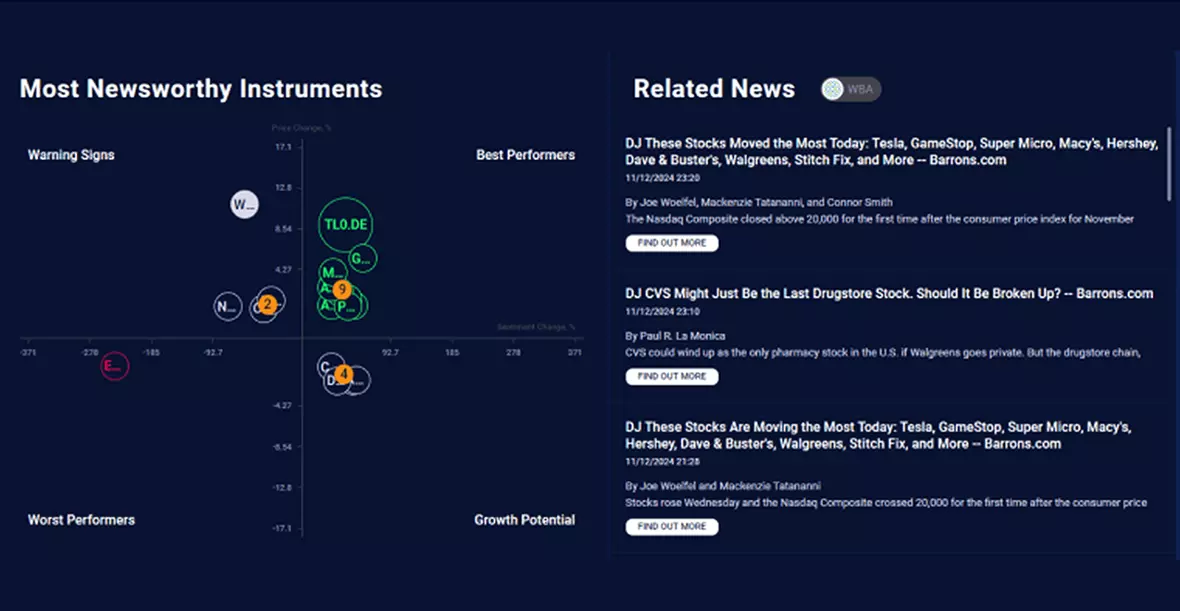This screenshot has width=1180, height=611.
Task: Expand the orange cluster badge numbered 9
Action: click(342, 289)
